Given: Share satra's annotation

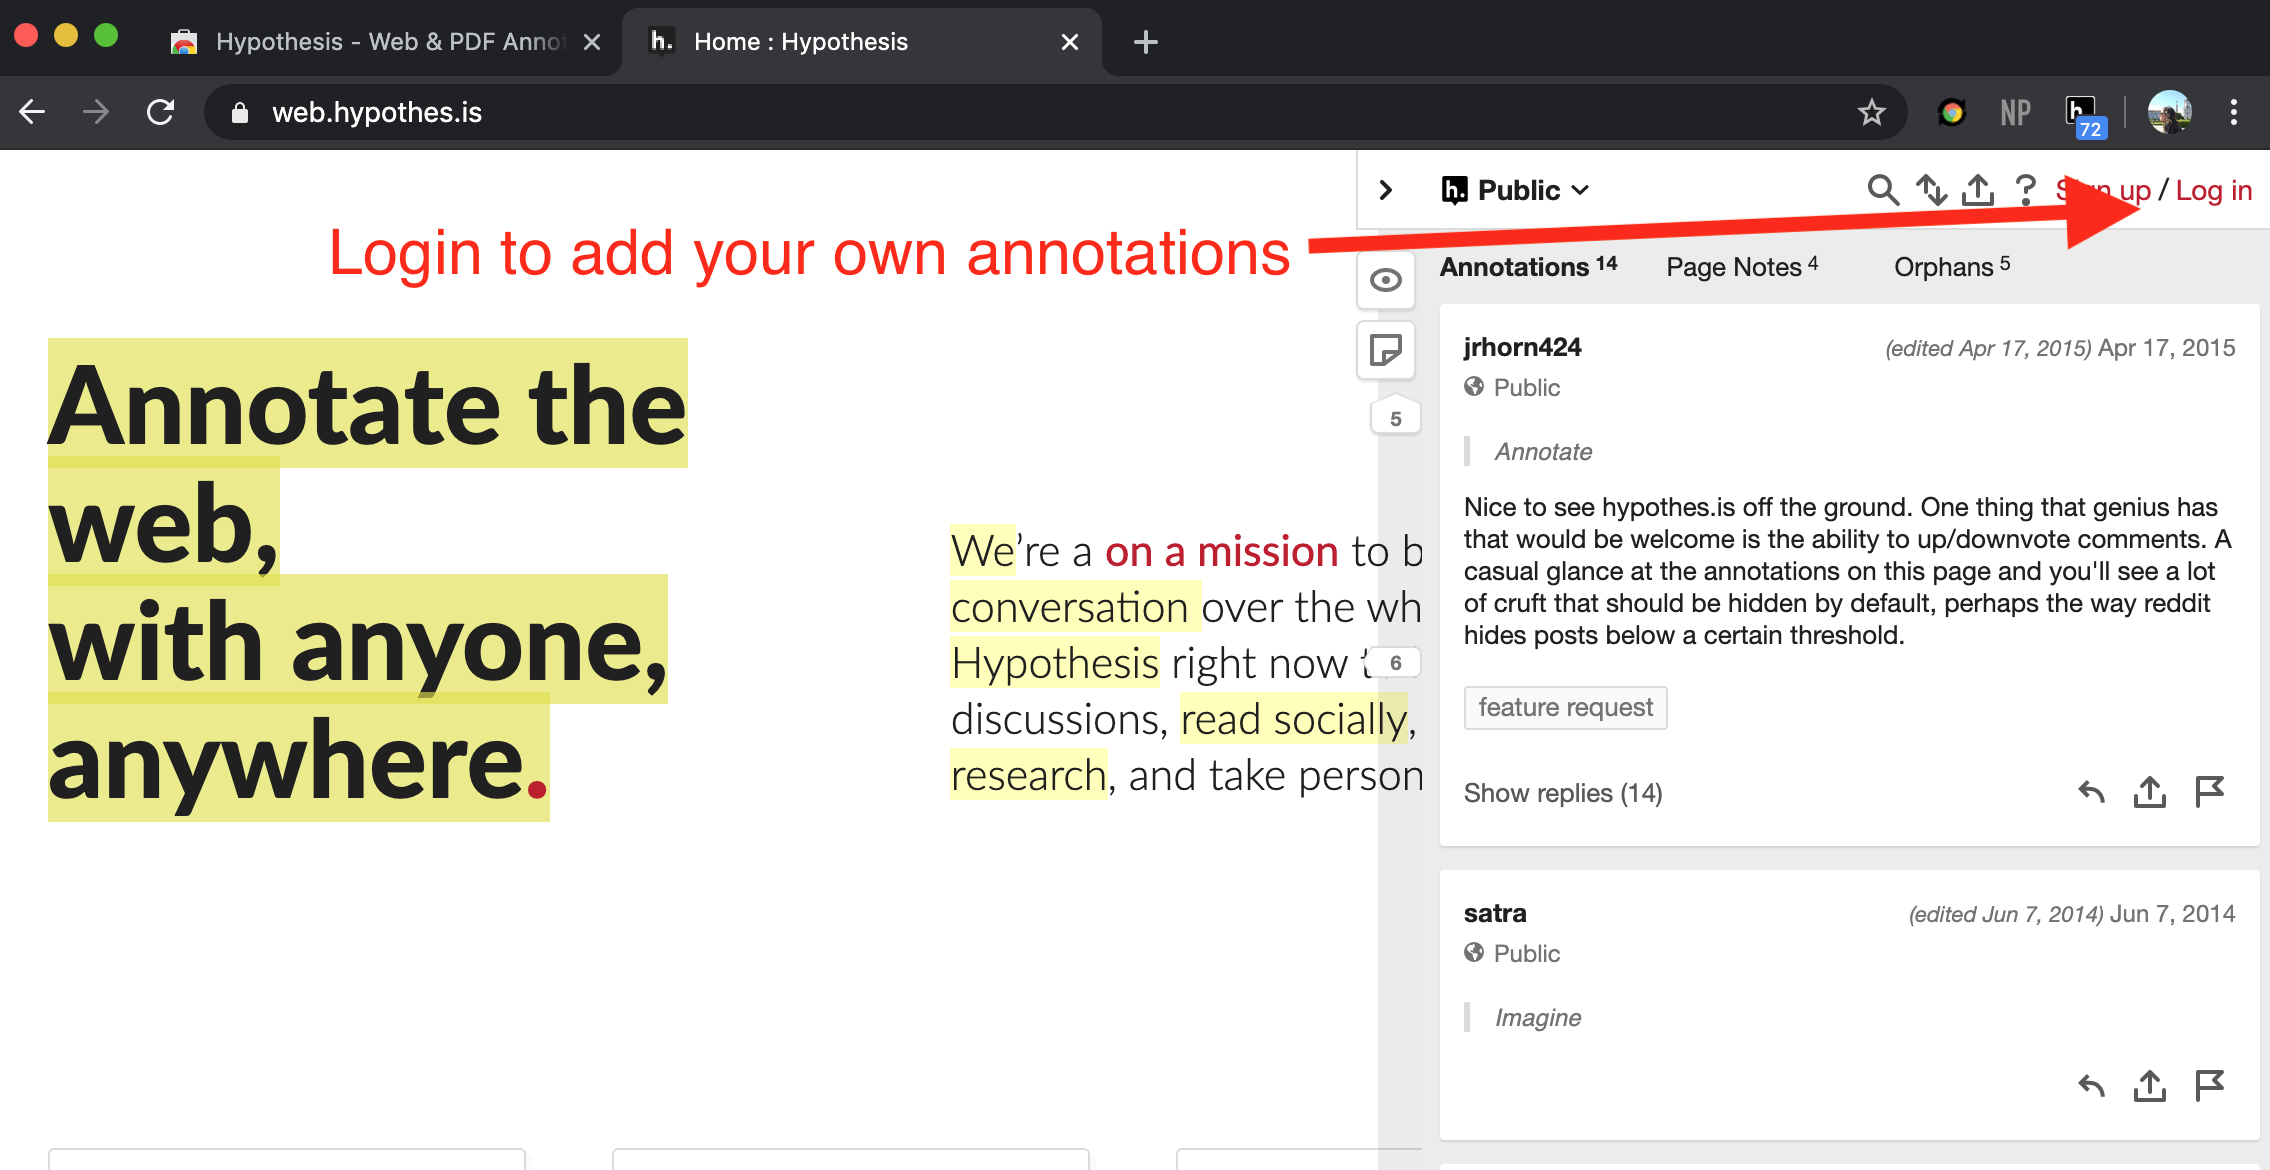Looking at the screenshot, I should coord(2150,1086).
